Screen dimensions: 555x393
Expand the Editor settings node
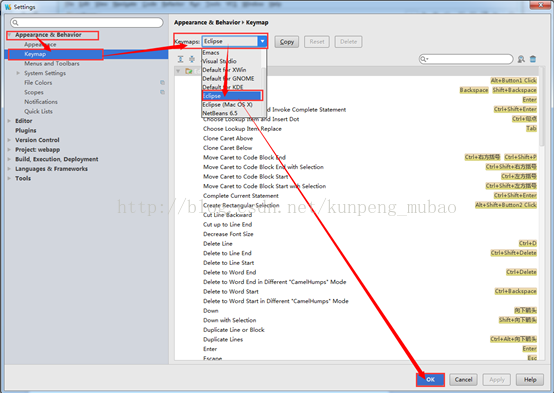[9, 121]
